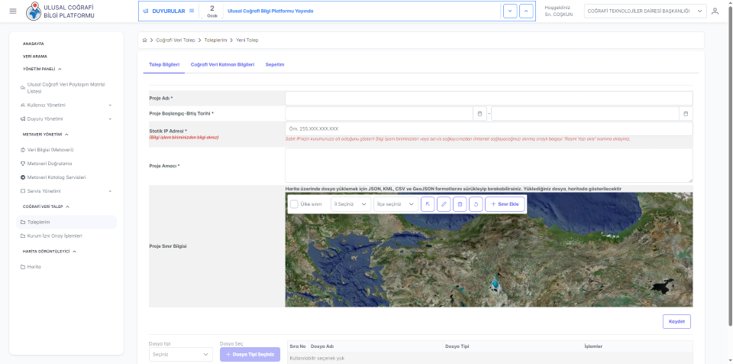Image resolution: width=733 pixels, height=364 pixels.
Task: Switch to Sepetim tab
Action: pyautogui.click(x=275, y=64)
